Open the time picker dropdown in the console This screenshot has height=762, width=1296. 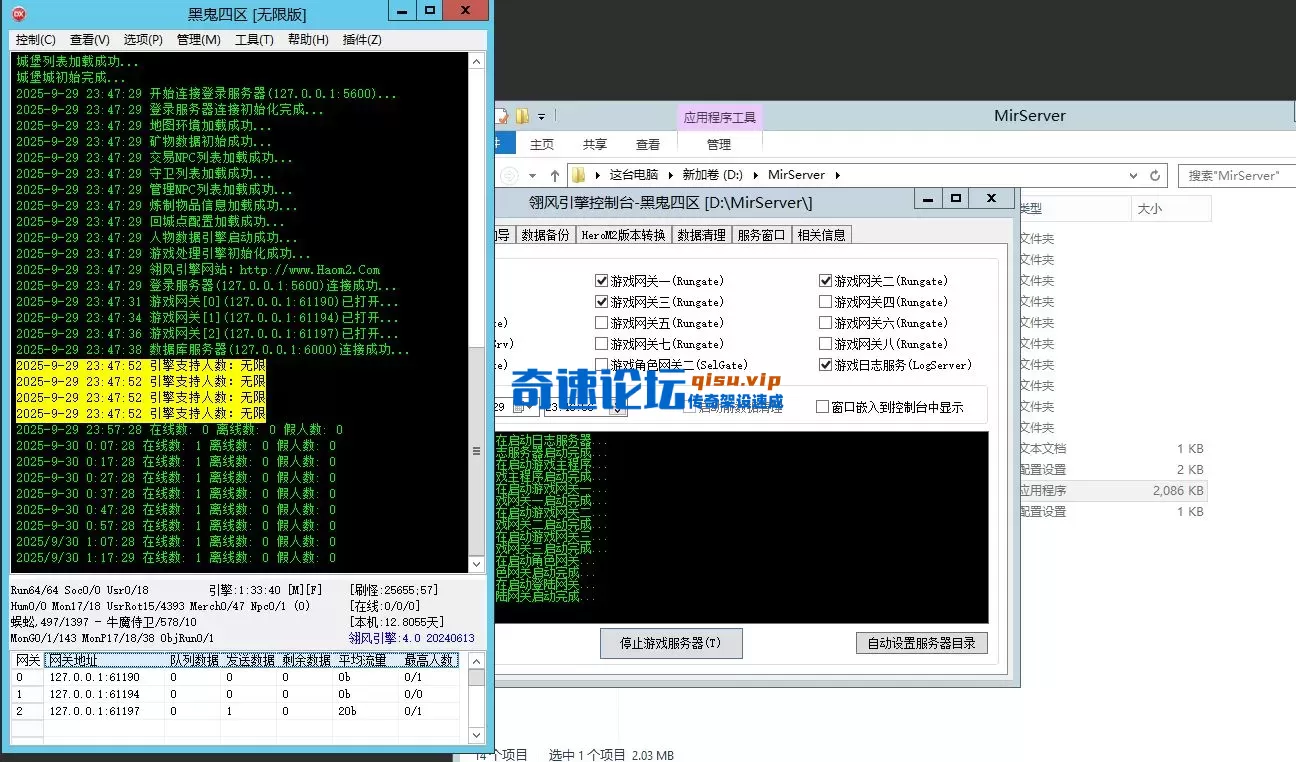(617, 408)
